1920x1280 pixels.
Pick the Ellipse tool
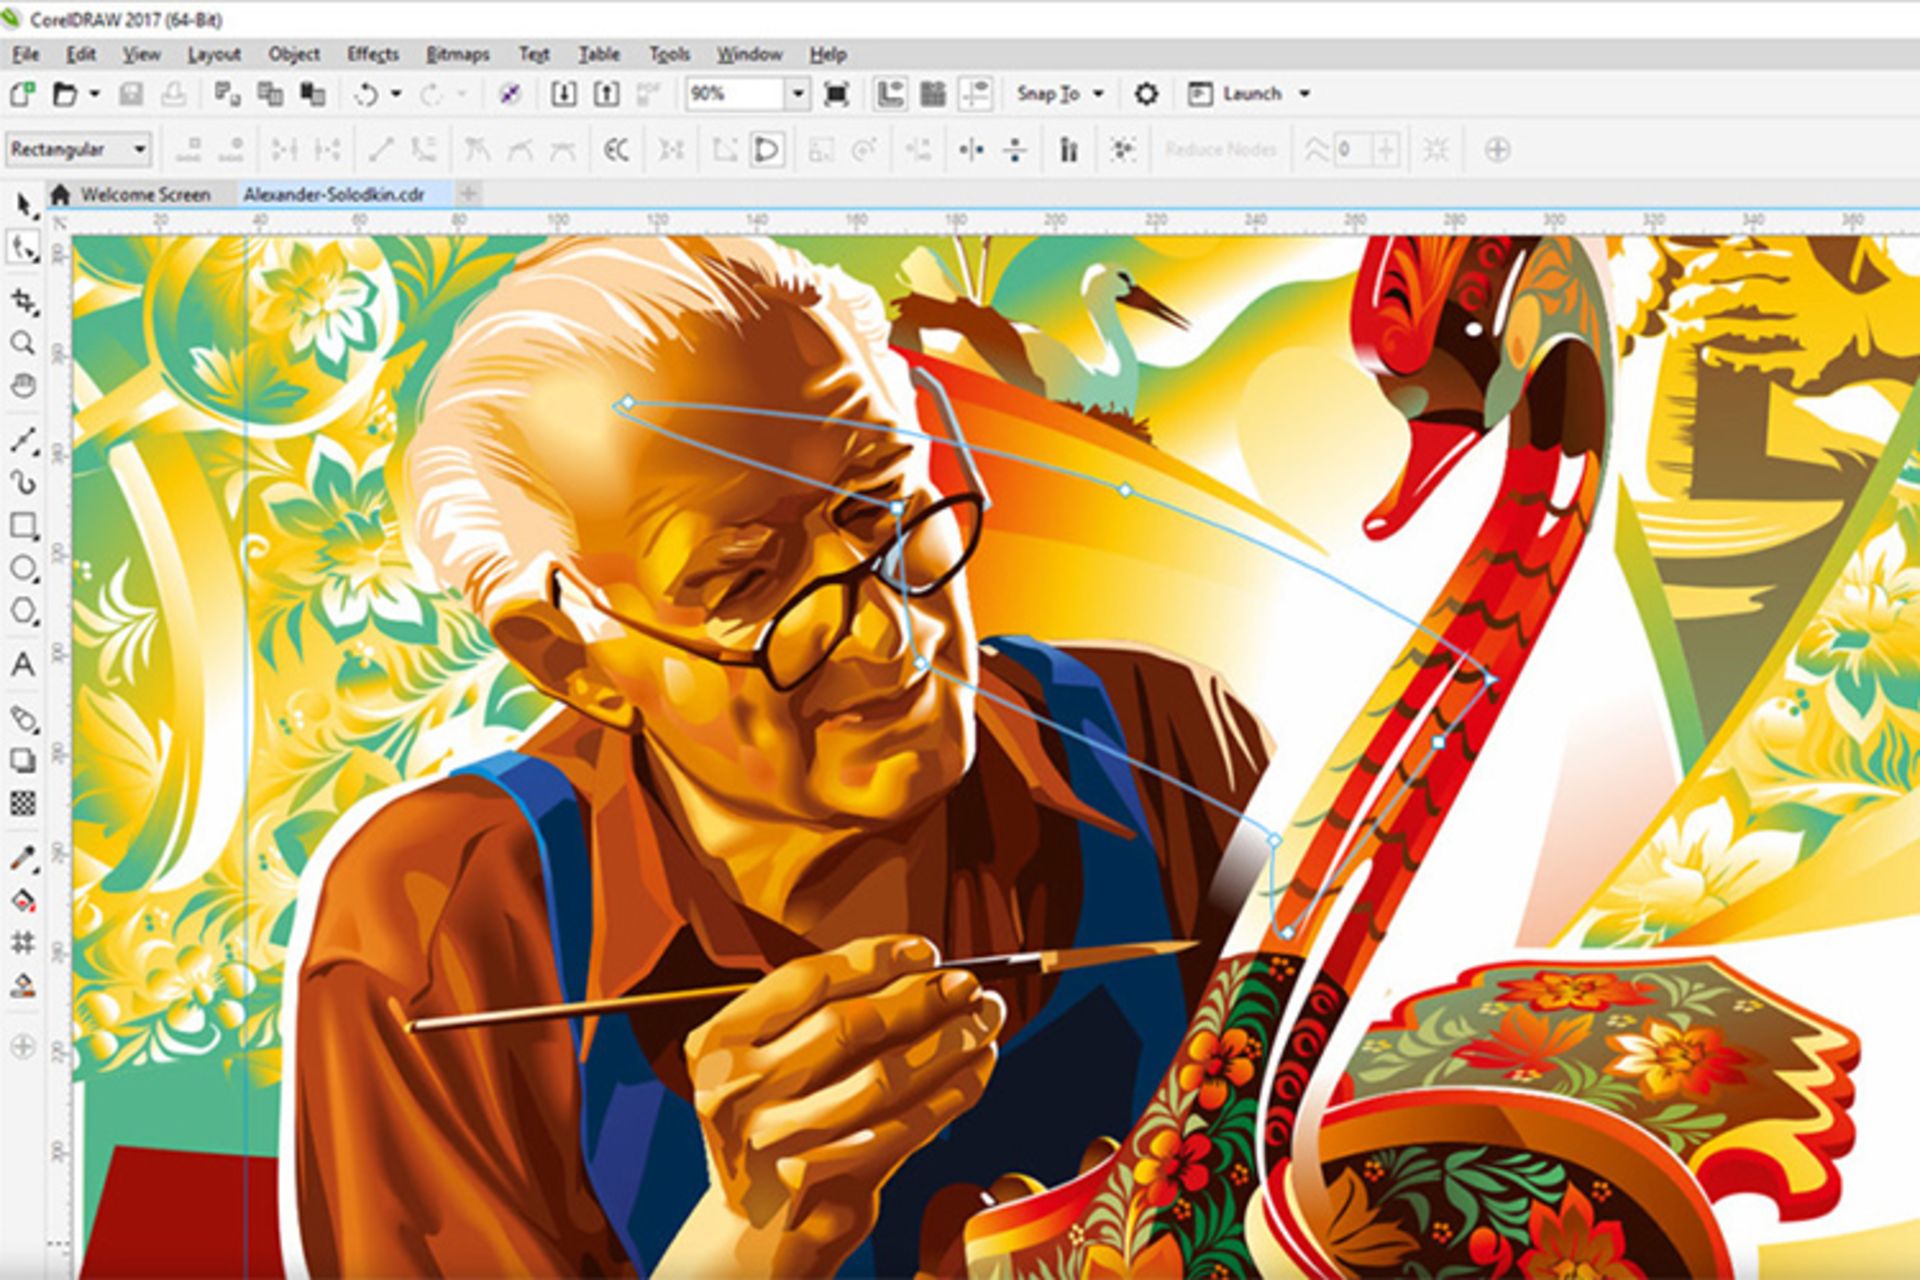click(x=22, y=569)
